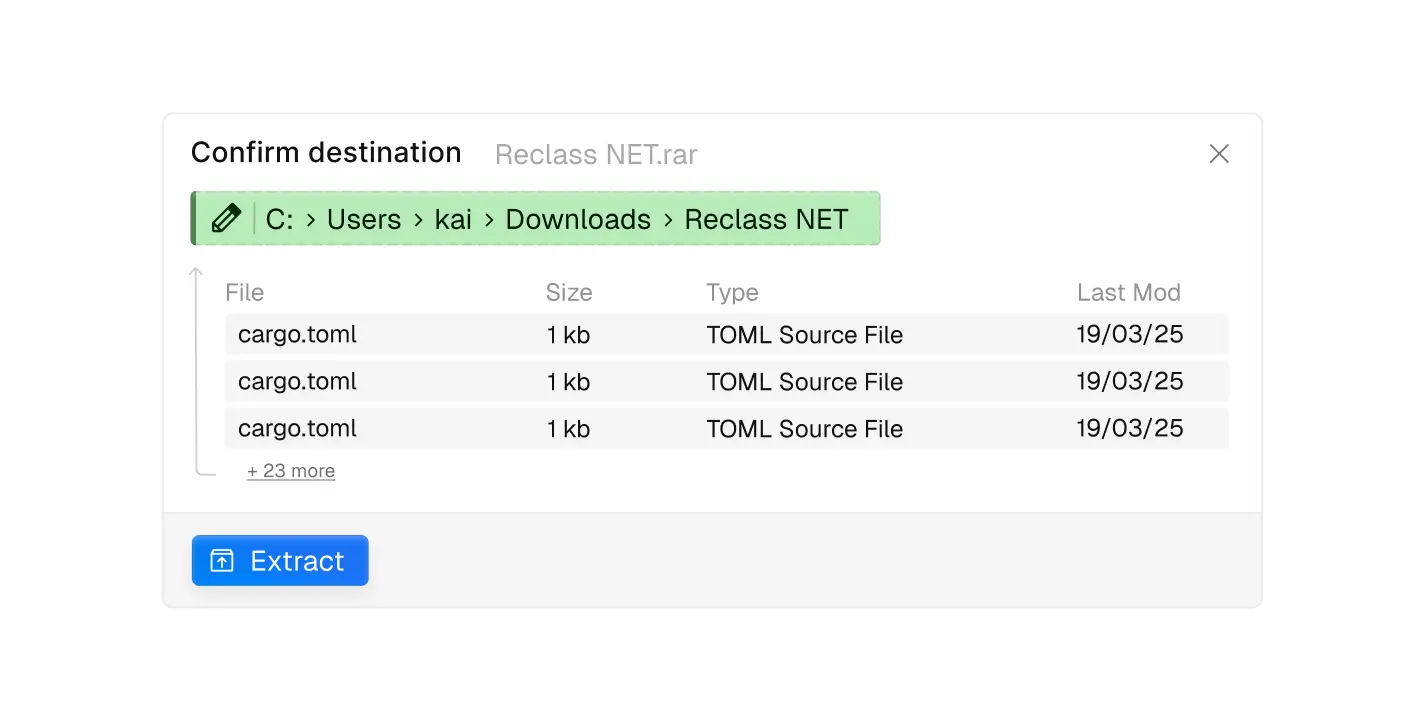Select Users in the path breadcrumb
Image resolution: width=1425 pixels, height=720 pixels.
coord(364,220)
